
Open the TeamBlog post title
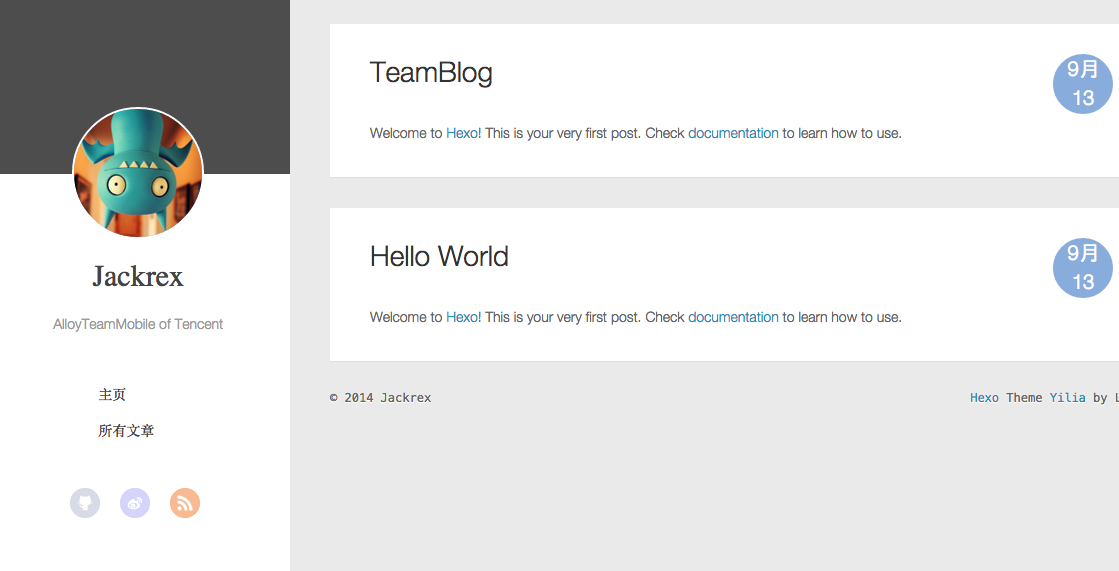coord(431,73)
